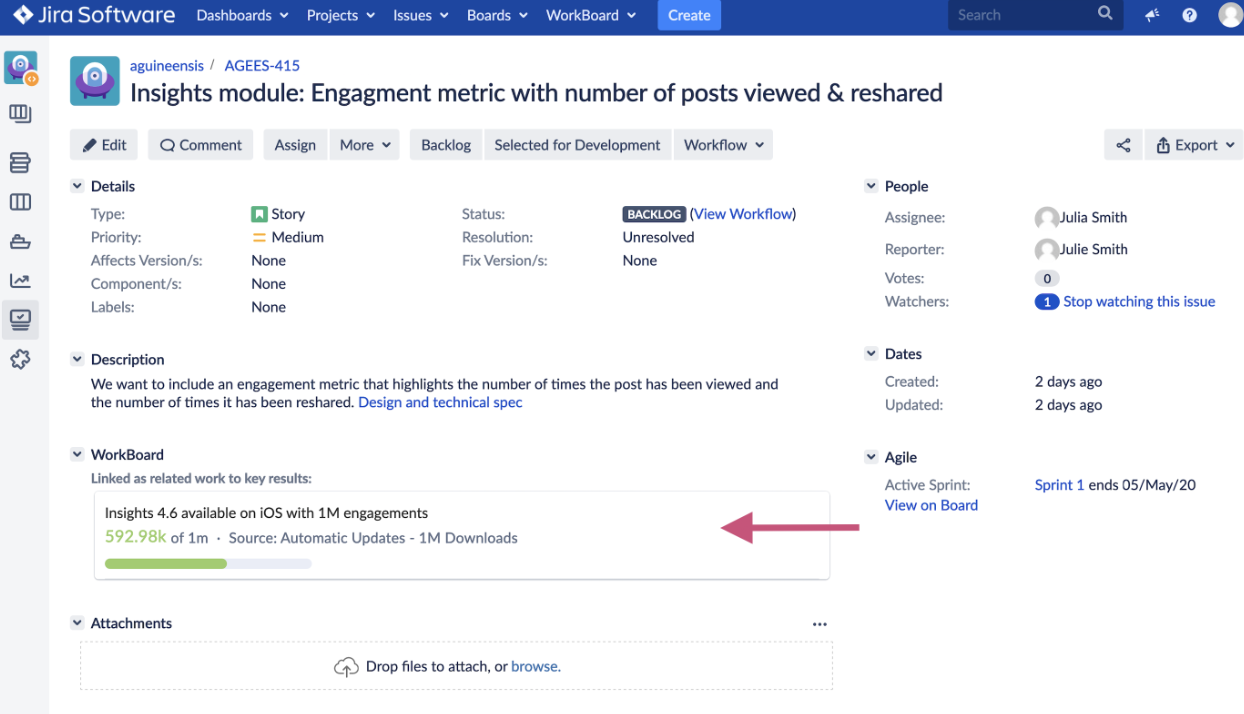Click Selected for Development button
The width and height of the screenshot is (1244, 714).
(x=577, y=145)
